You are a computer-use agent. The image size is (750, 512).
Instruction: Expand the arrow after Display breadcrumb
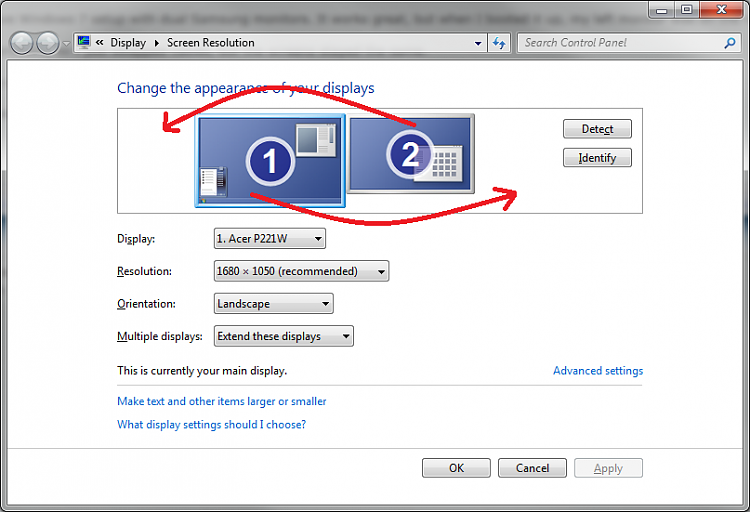156,43
